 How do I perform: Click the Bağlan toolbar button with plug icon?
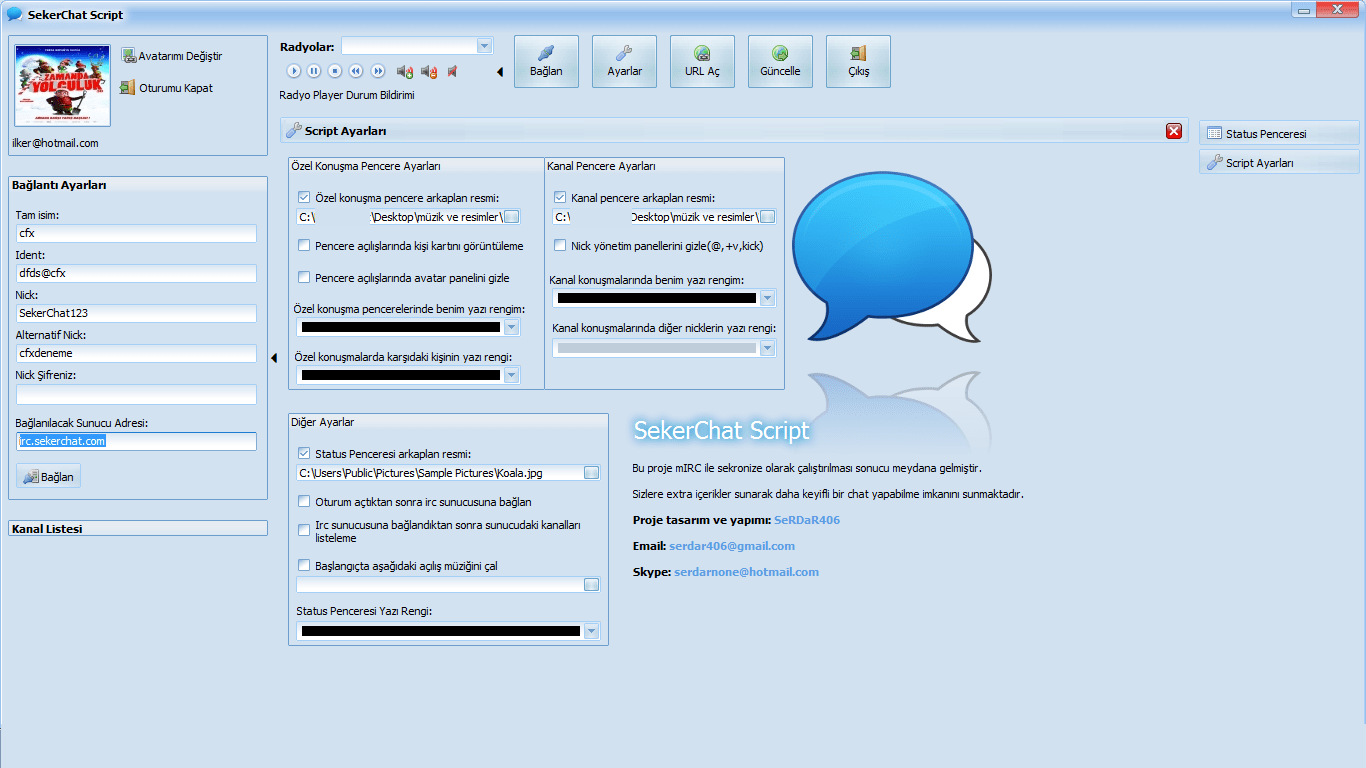click(546, 61)
